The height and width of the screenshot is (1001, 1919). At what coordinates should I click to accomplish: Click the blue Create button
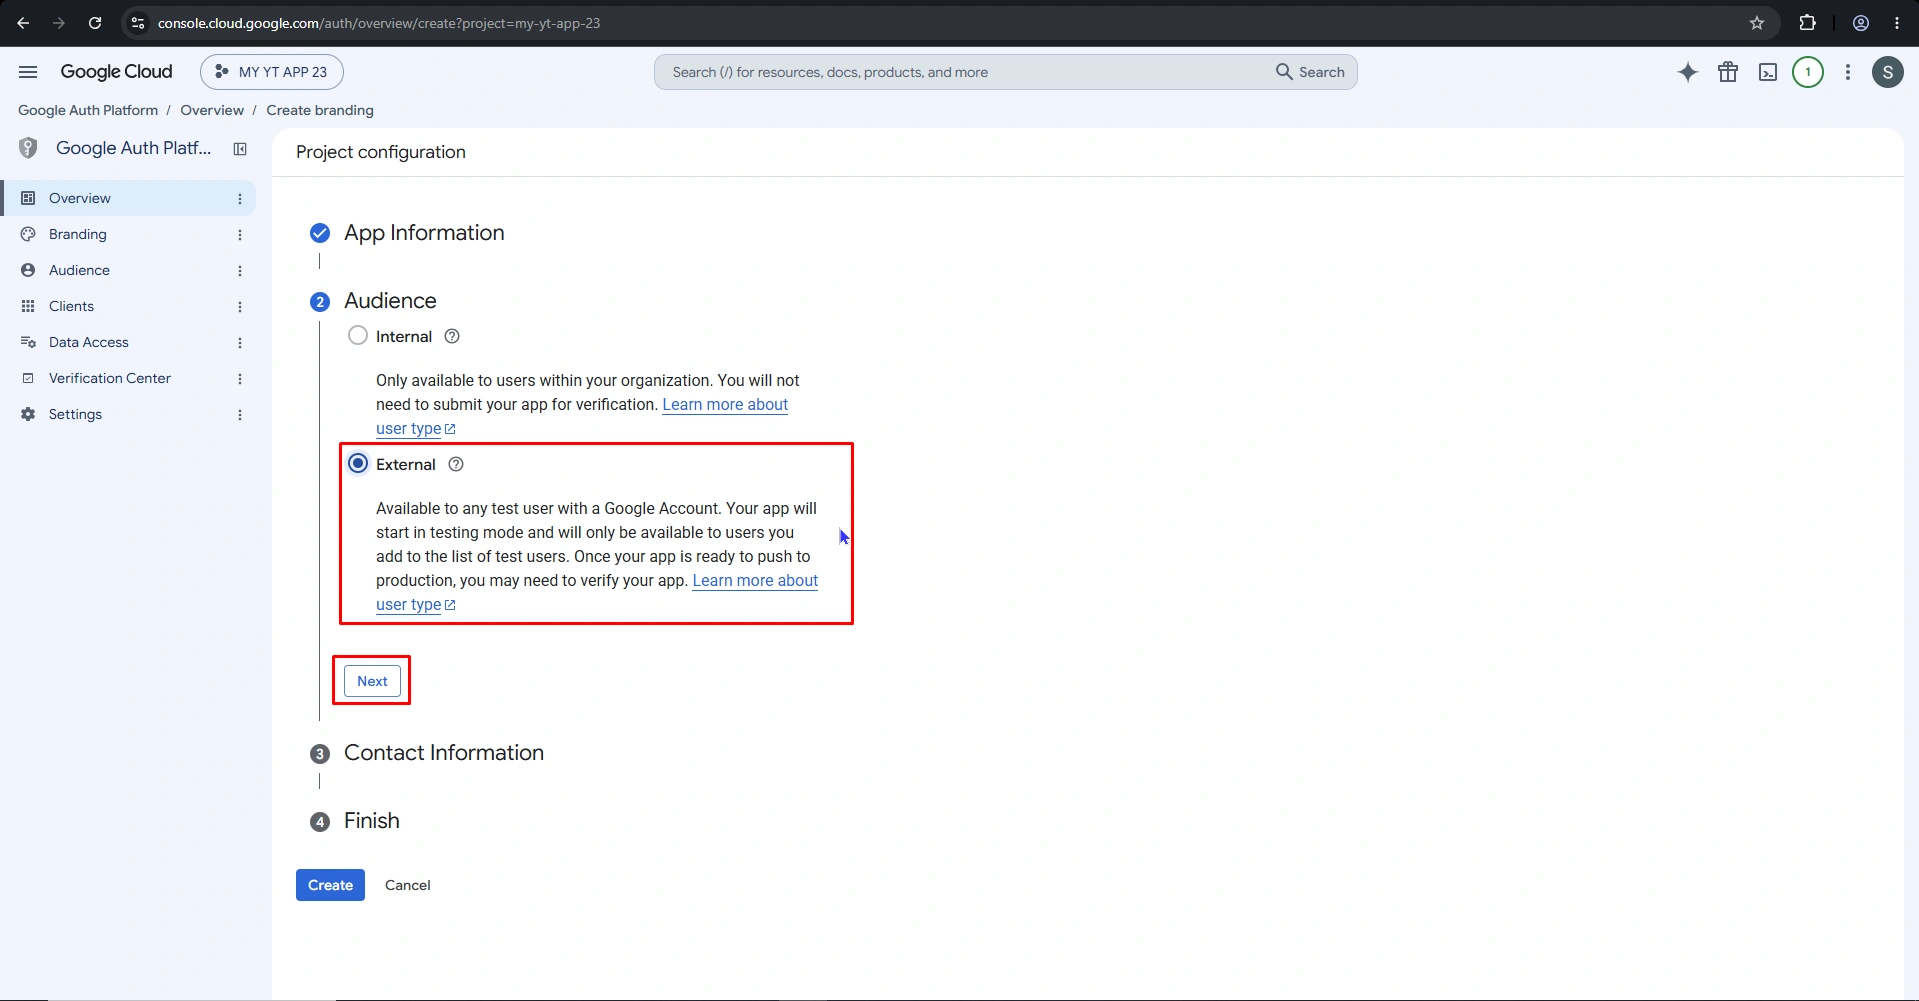pyautogui.click(x=330, y=885)
